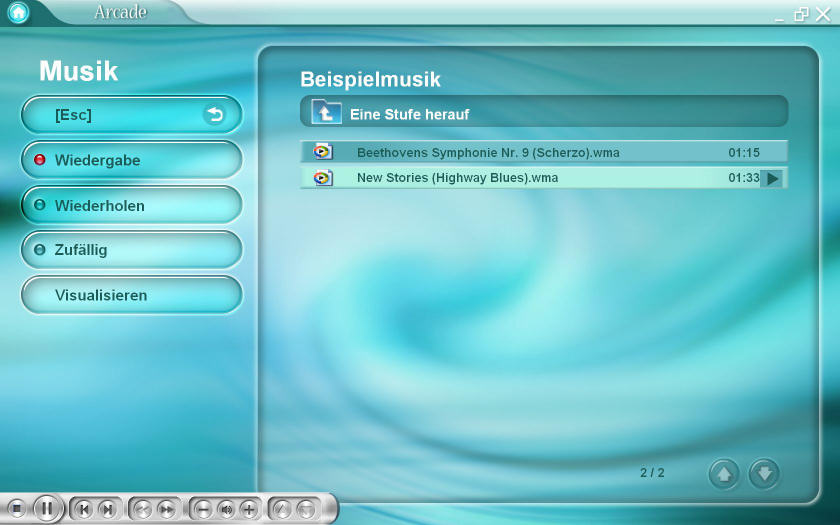Skip to next track
Image resolution: width=840 pixels, height=525 pixels.
pyautogui.click(x=108, y=508)
